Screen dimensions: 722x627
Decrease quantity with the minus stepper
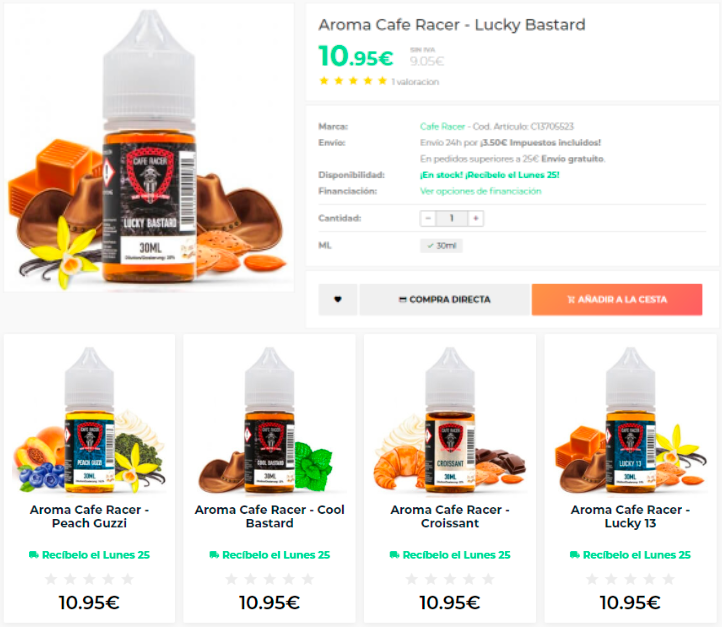tap(428, 218)
